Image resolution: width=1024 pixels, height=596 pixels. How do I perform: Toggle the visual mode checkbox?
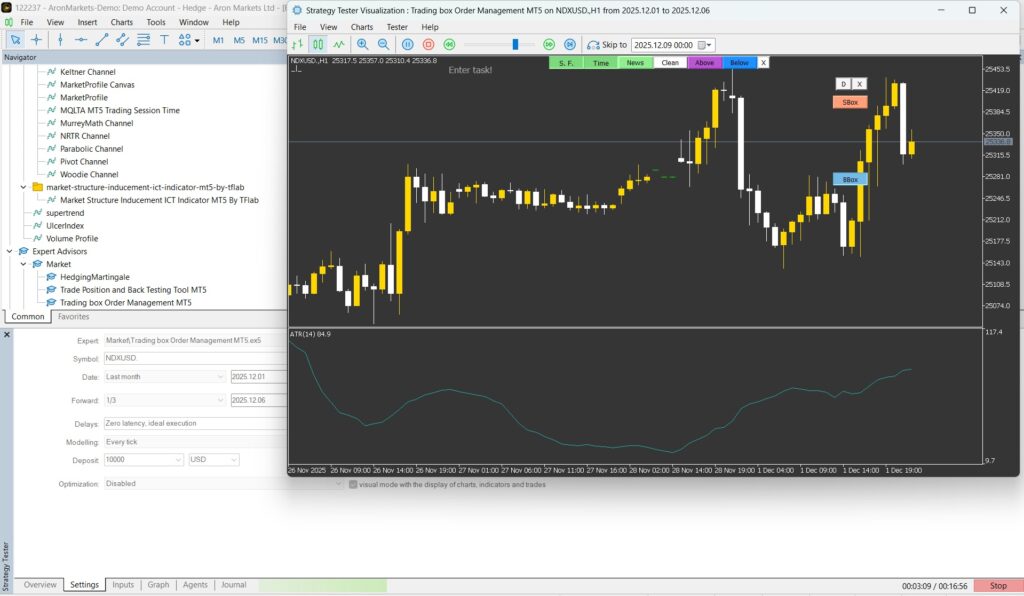pos(353,484)
